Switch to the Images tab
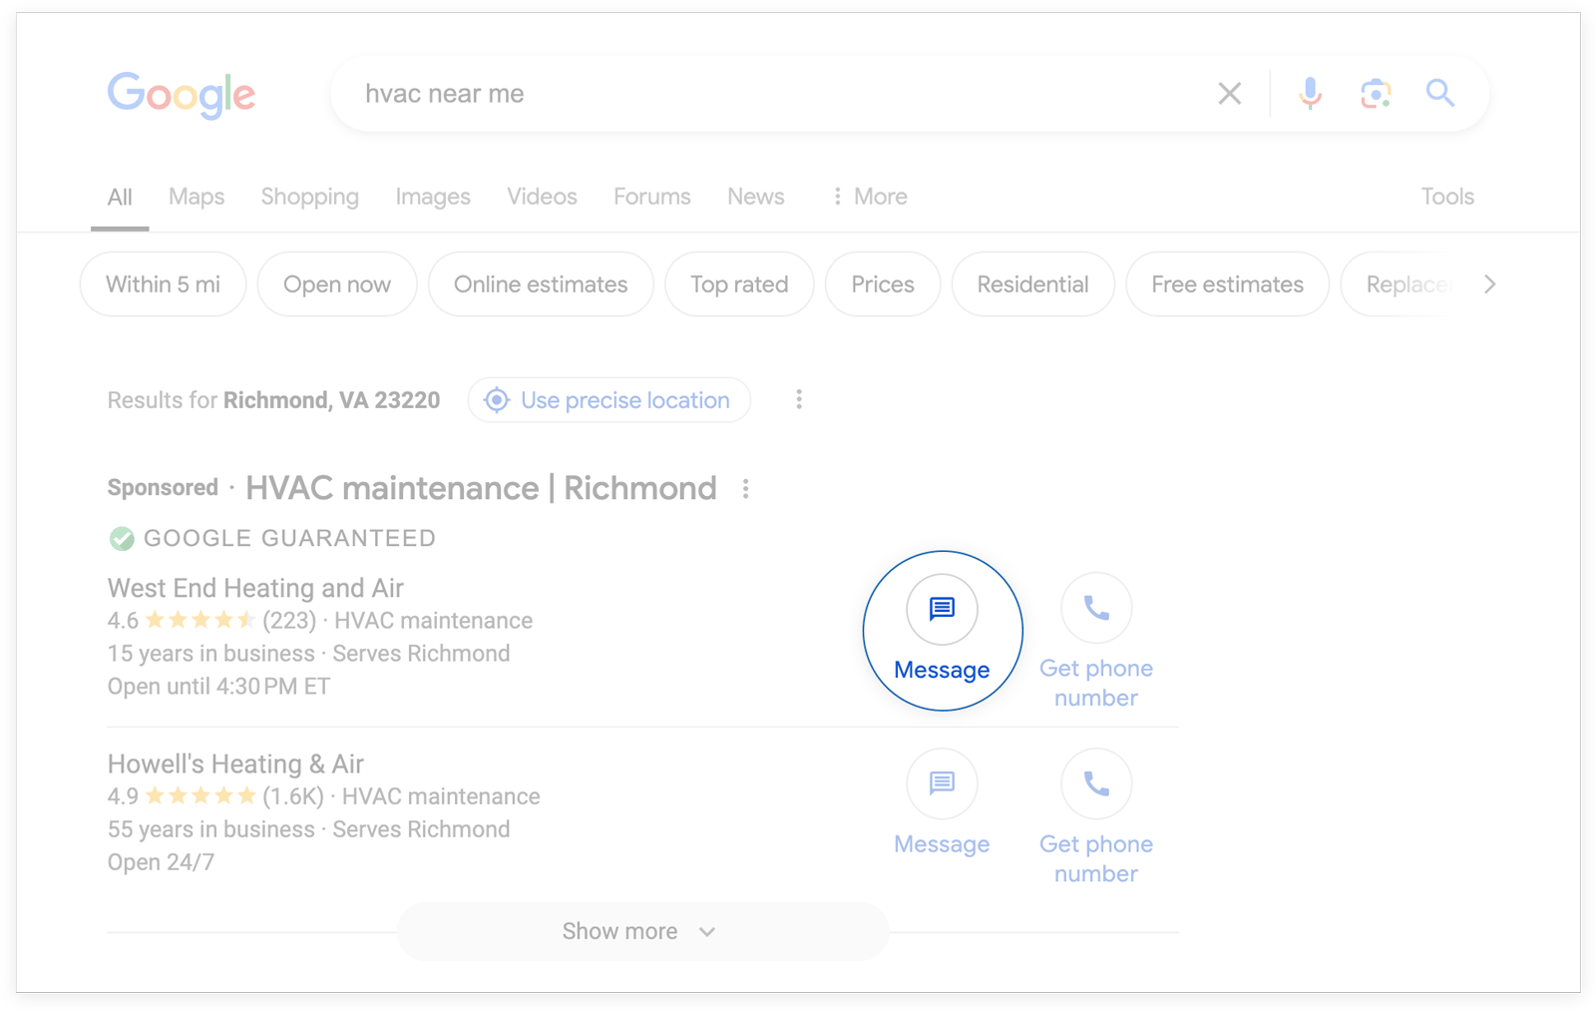 coord(432,197)
